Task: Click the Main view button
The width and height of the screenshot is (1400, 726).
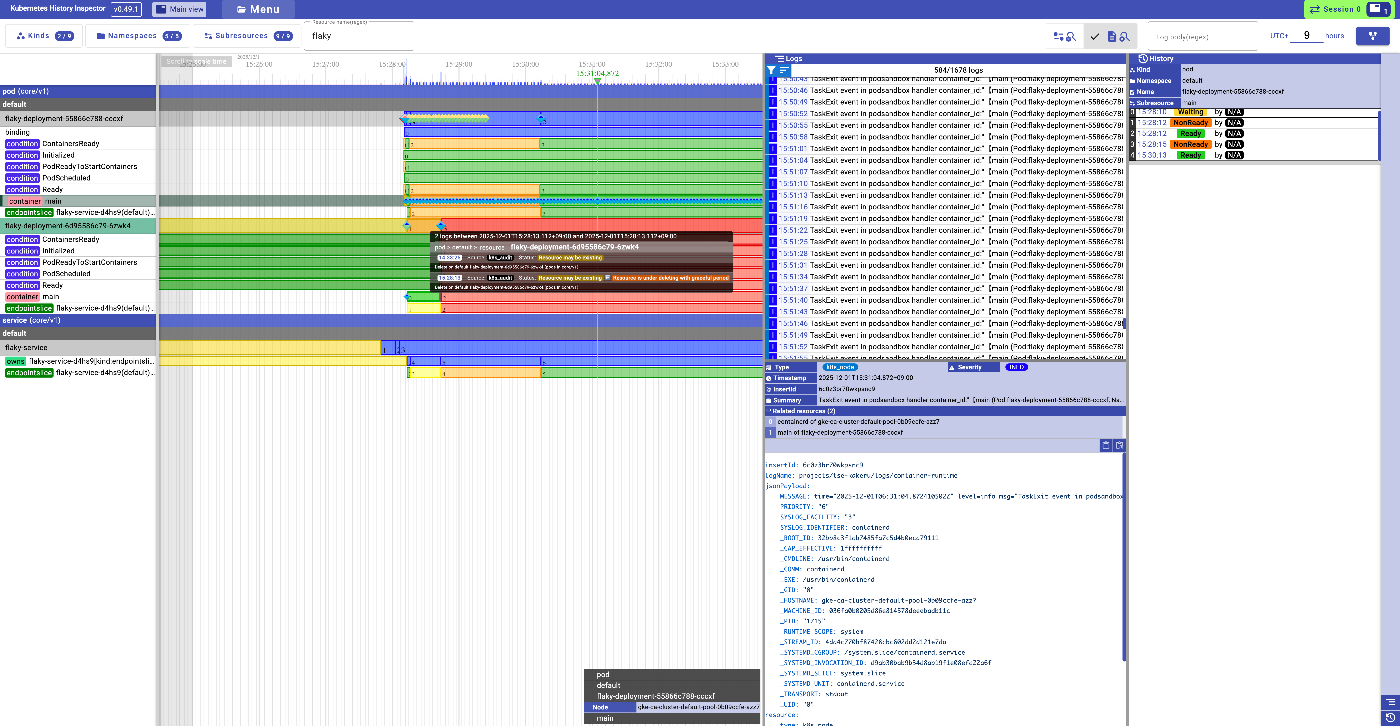Action: [x=180, y=9]
